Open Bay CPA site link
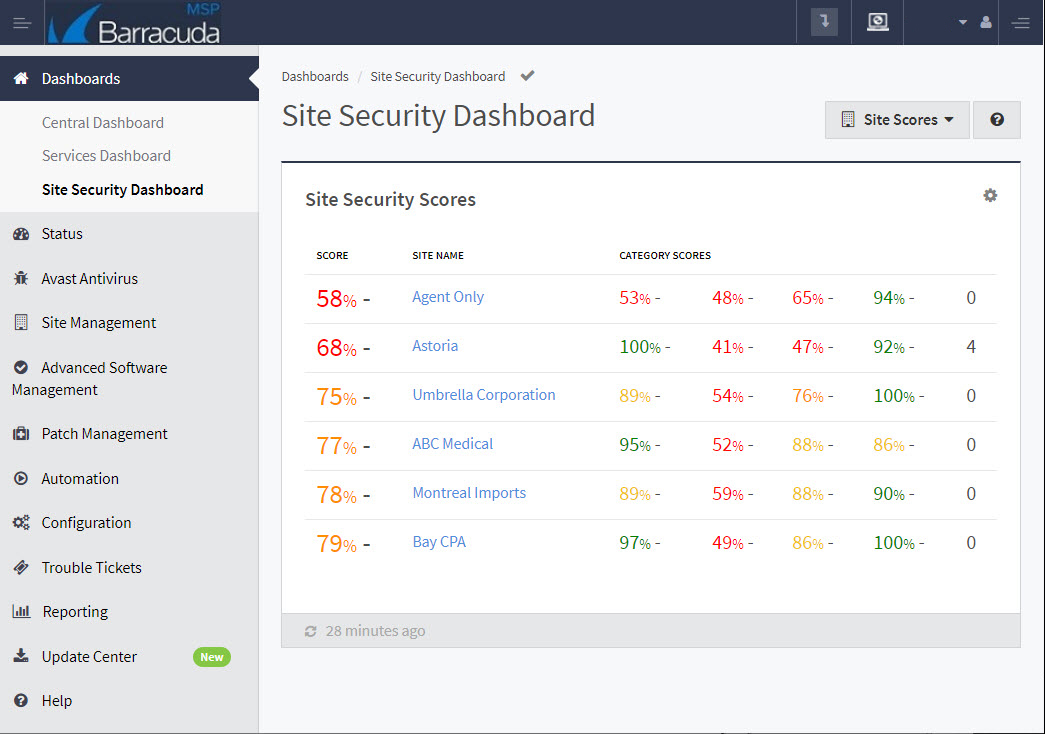The image size is (1045, 734). click(x=439, y=542)
